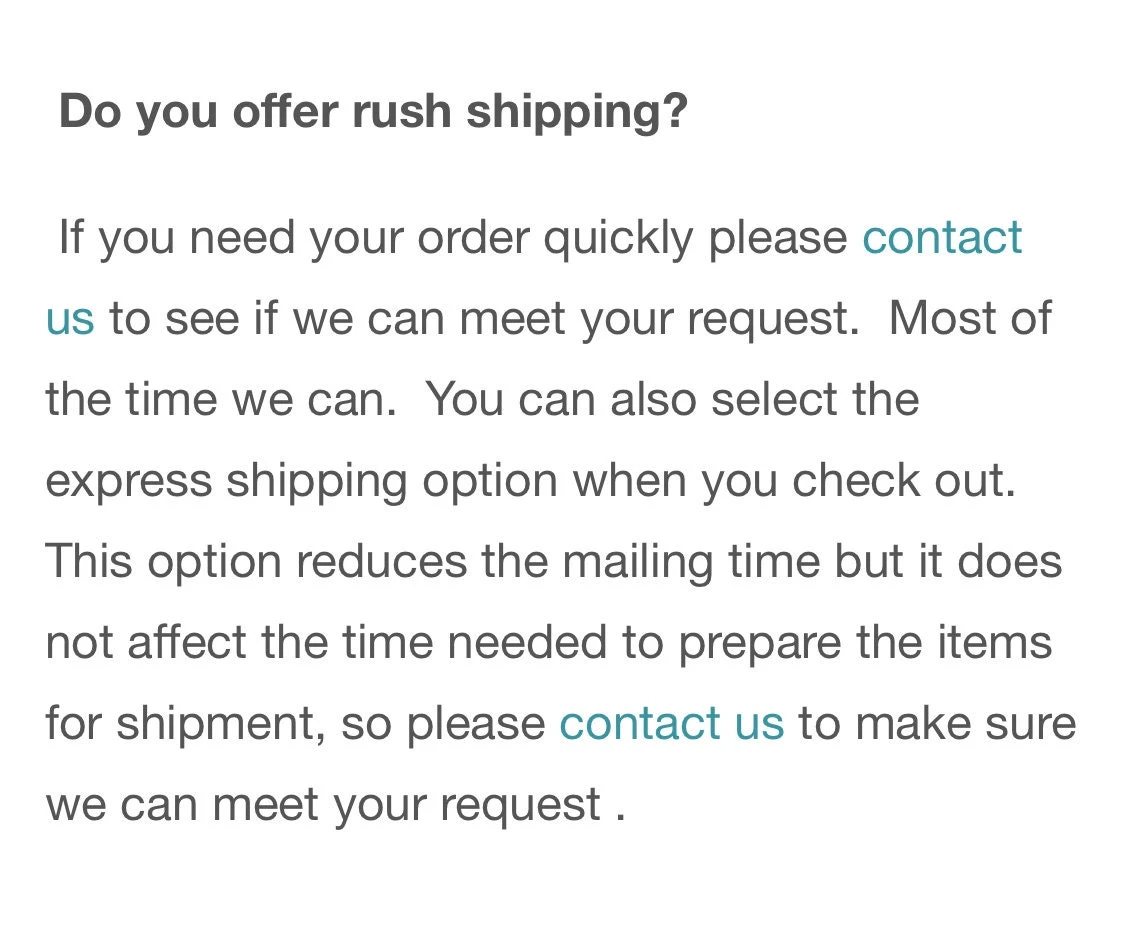
Task: Click the text "Most of" ending the second line
Action: click(x=969, y=319)
